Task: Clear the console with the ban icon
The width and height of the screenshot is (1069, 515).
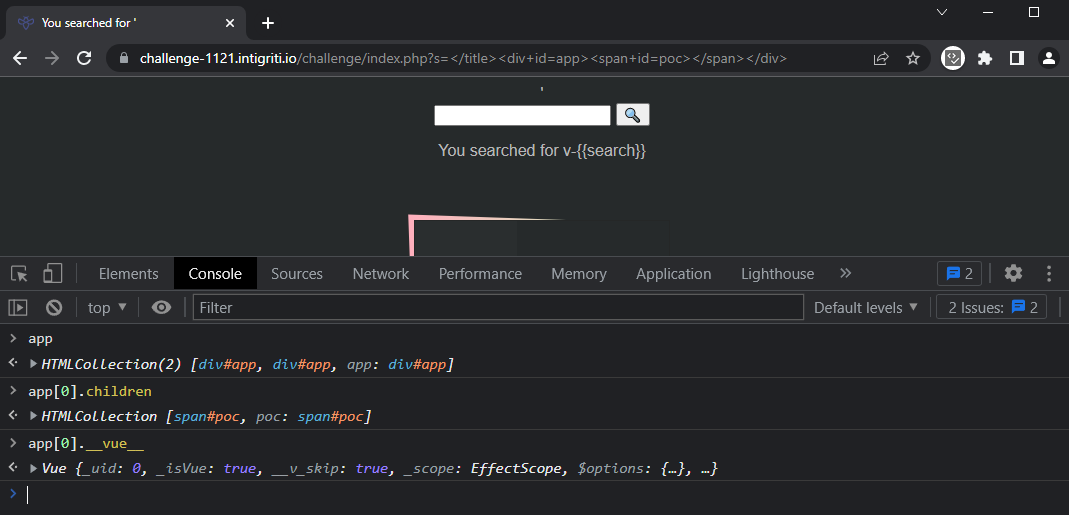Action: coord(54,307)
